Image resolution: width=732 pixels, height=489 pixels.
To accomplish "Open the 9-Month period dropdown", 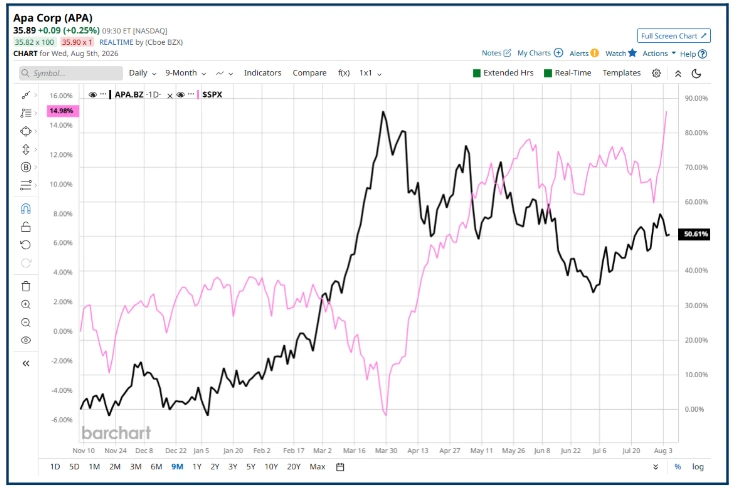I will pos(186,73).
